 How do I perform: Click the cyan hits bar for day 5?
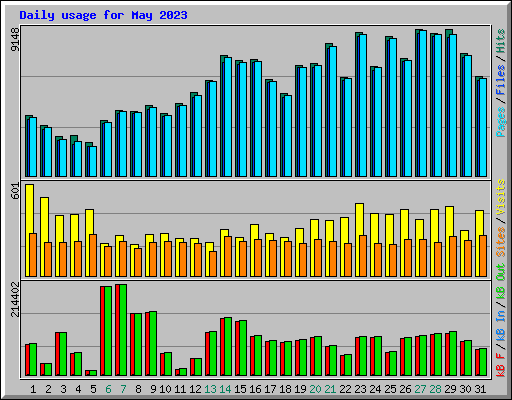point(93,161)
